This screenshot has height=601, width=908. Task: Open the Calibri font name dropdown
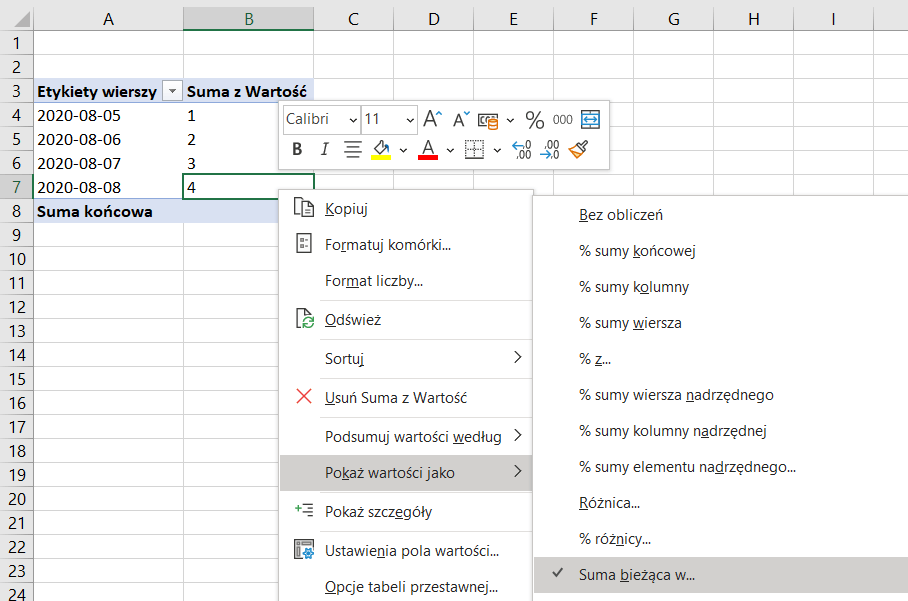click(x=352, y=119)
